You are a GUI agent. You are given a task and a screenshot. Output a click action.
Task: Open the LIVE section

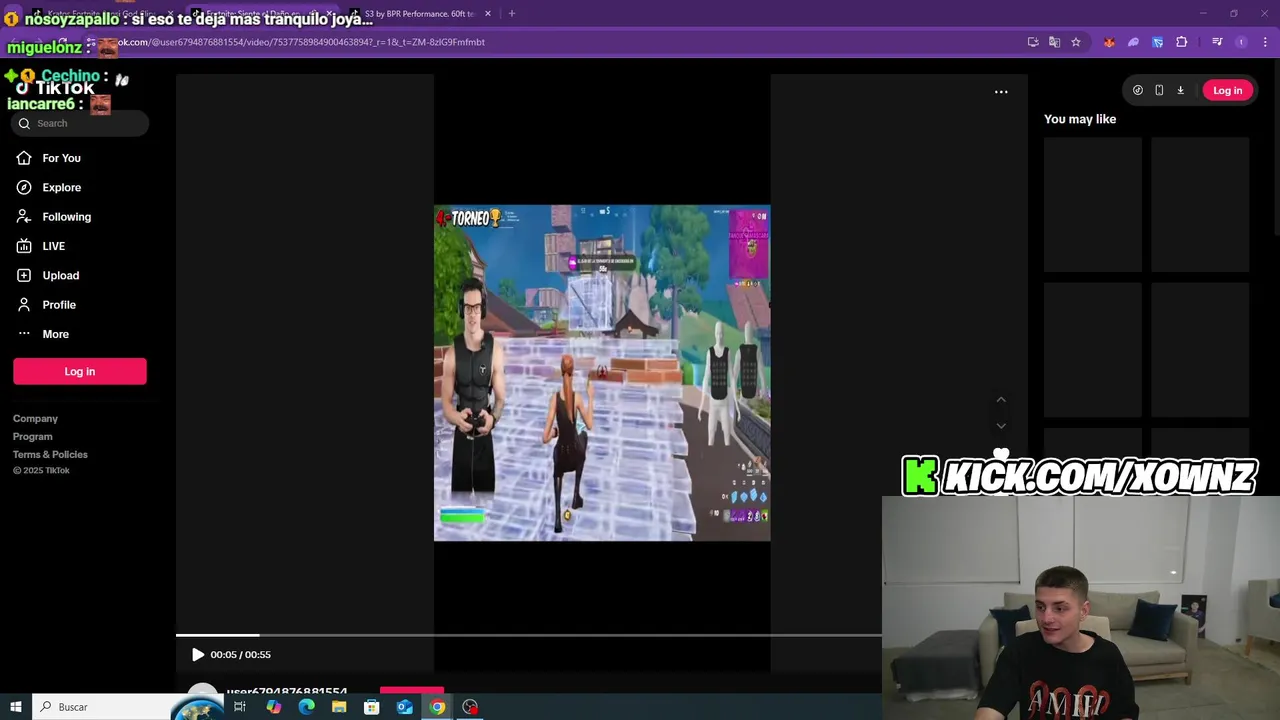53,246
